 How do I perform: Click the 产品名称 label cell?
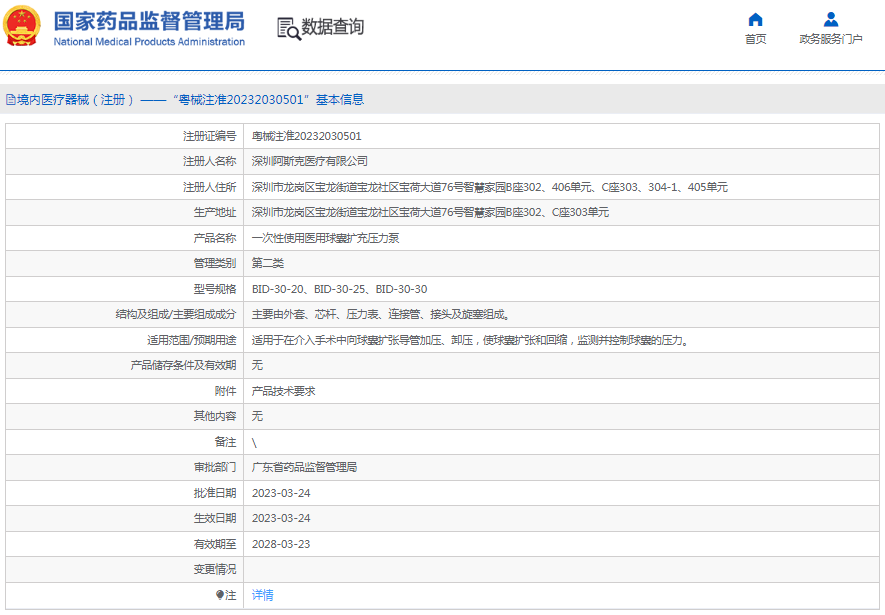tap(125, 238)
